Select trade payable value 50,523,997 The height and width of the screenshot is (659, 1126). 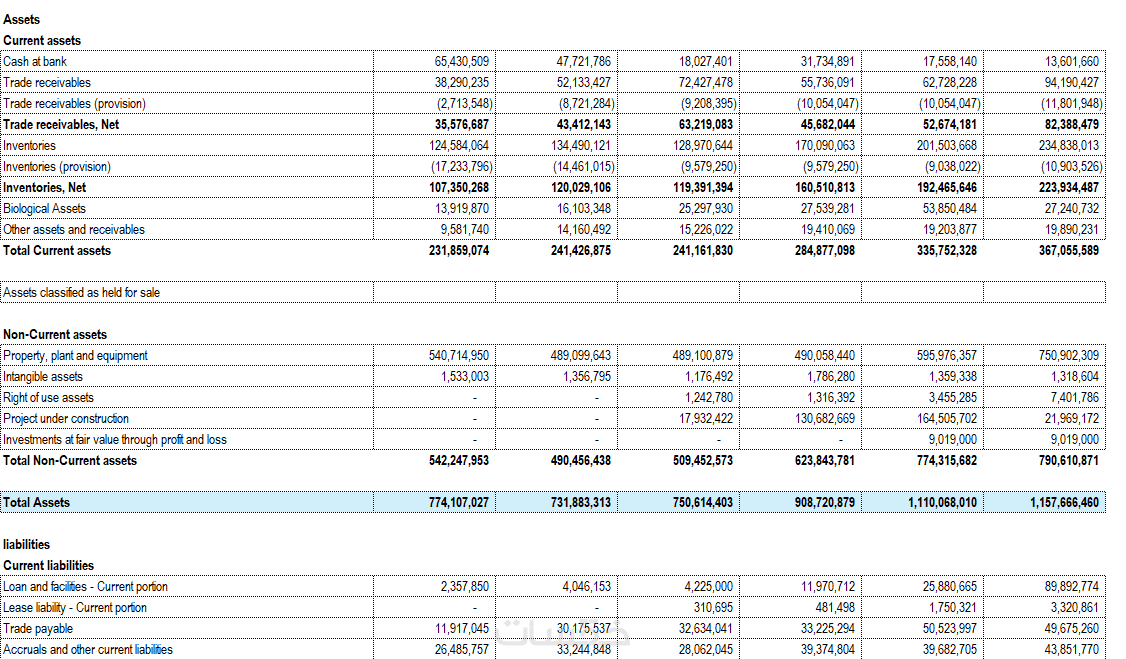[949, 629]
